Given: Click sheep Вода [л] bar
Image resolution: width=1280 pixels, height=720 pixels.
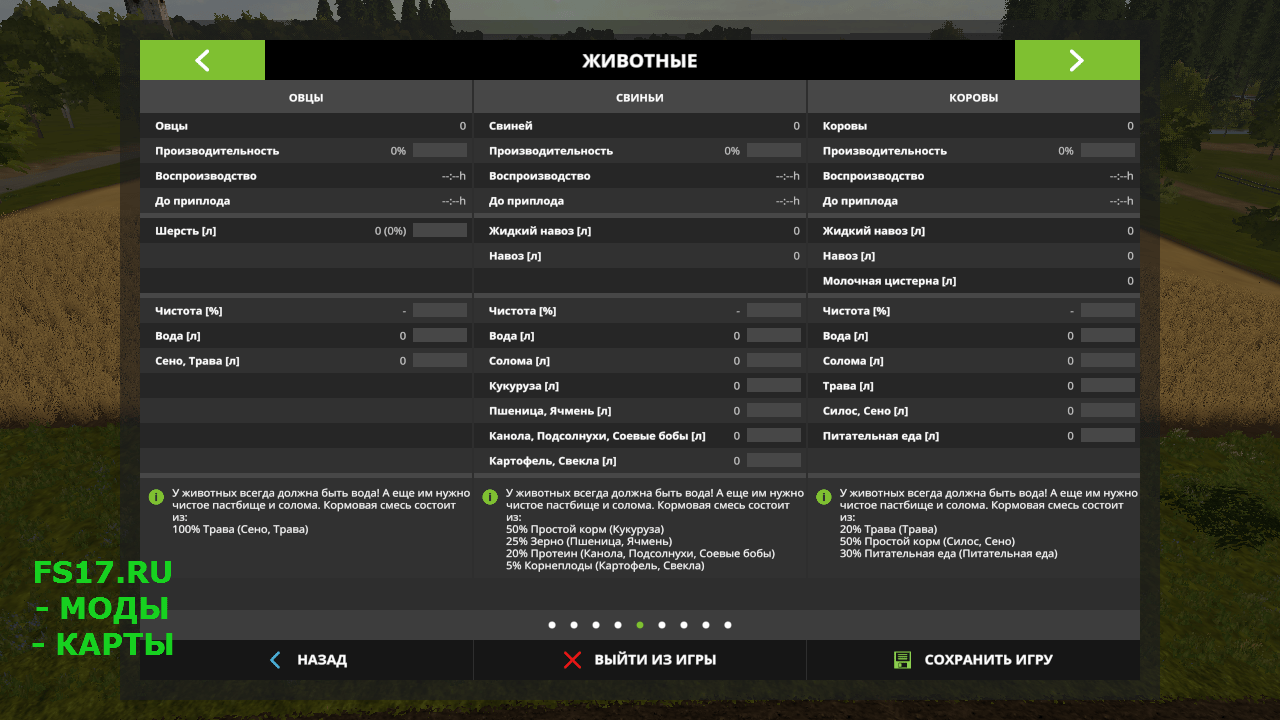Looking at the screenshot, I should pyautogui.click(x=440, y=336).
